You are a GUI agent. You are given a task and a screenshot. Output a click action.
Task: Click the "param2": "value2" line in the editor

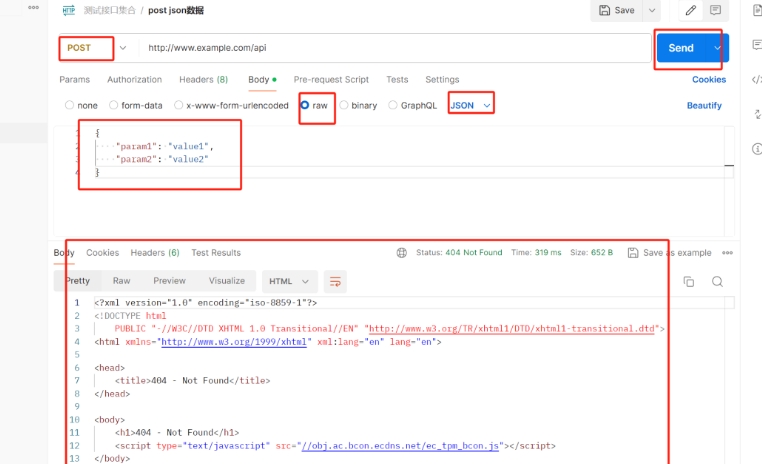point(162,159)
